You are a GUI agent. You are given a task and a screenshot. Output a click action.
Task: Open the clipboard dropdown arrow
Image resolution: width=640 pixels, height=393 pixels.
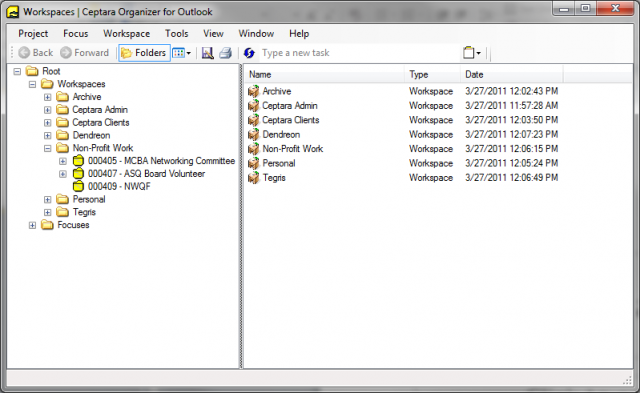pos(479,53)
